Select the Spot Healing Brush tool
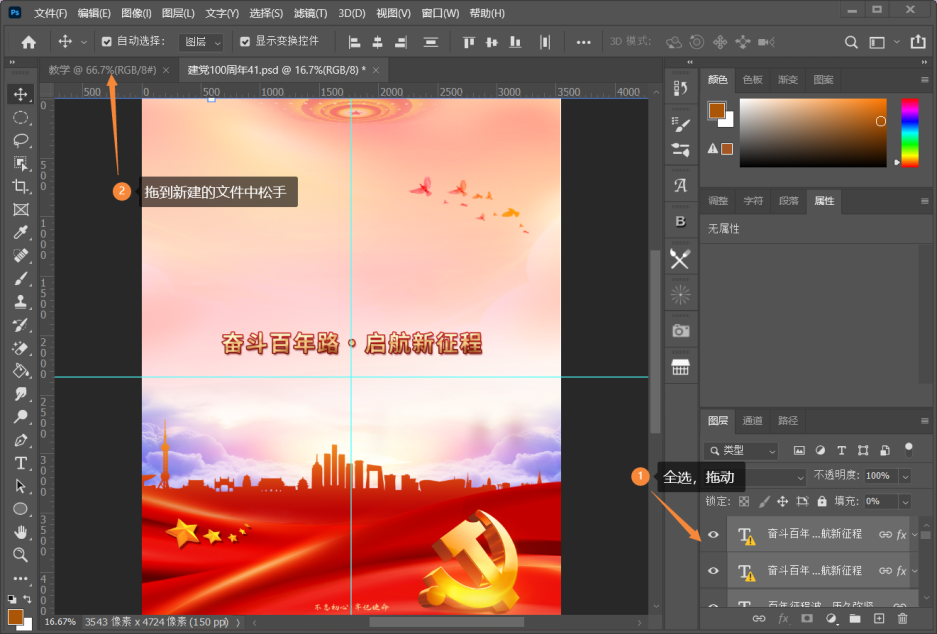 [20, 256]
